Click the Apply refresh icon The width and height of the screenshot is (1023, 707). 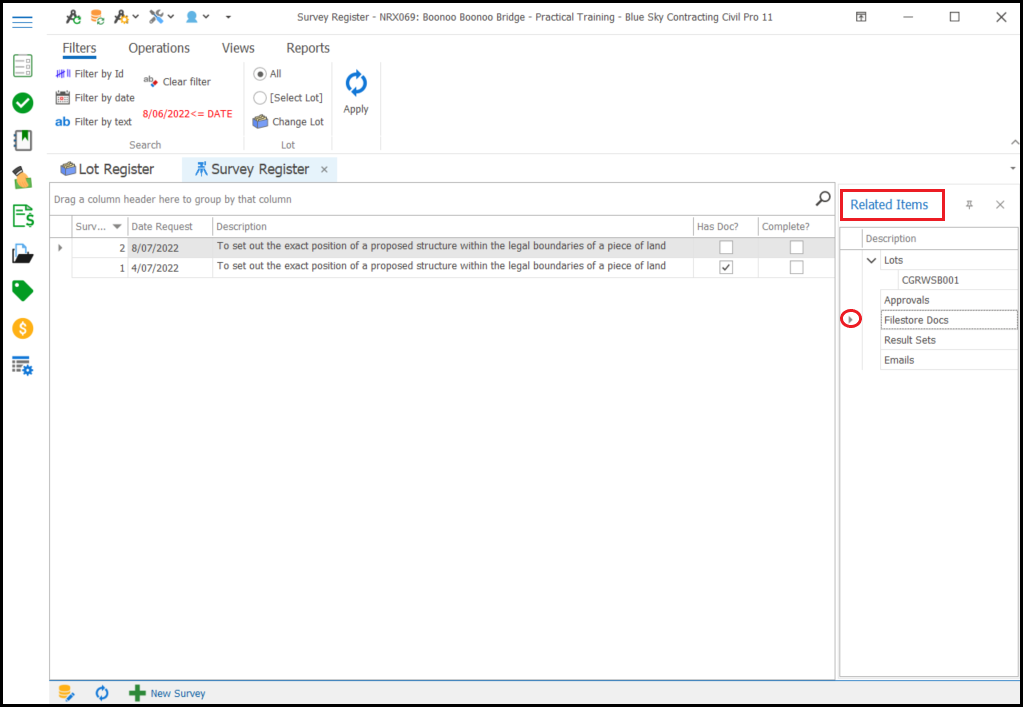(356, 84)
